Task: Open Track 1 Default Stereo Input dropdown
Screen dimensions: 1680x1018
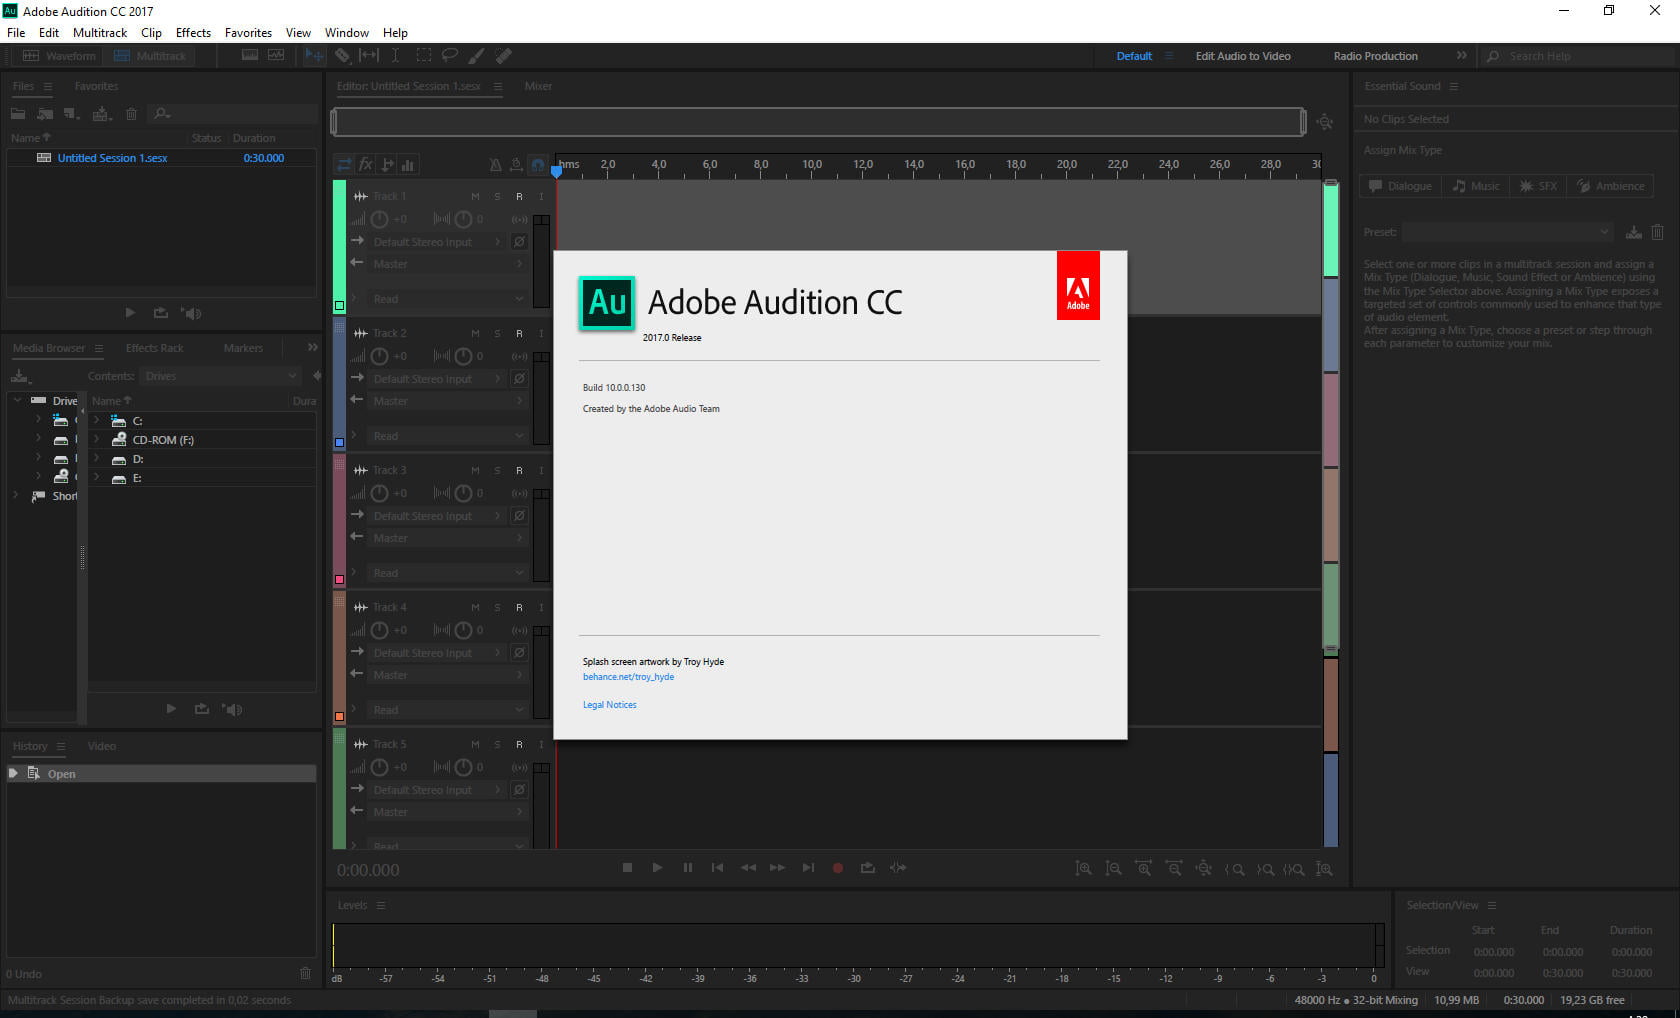Action: 436,242
